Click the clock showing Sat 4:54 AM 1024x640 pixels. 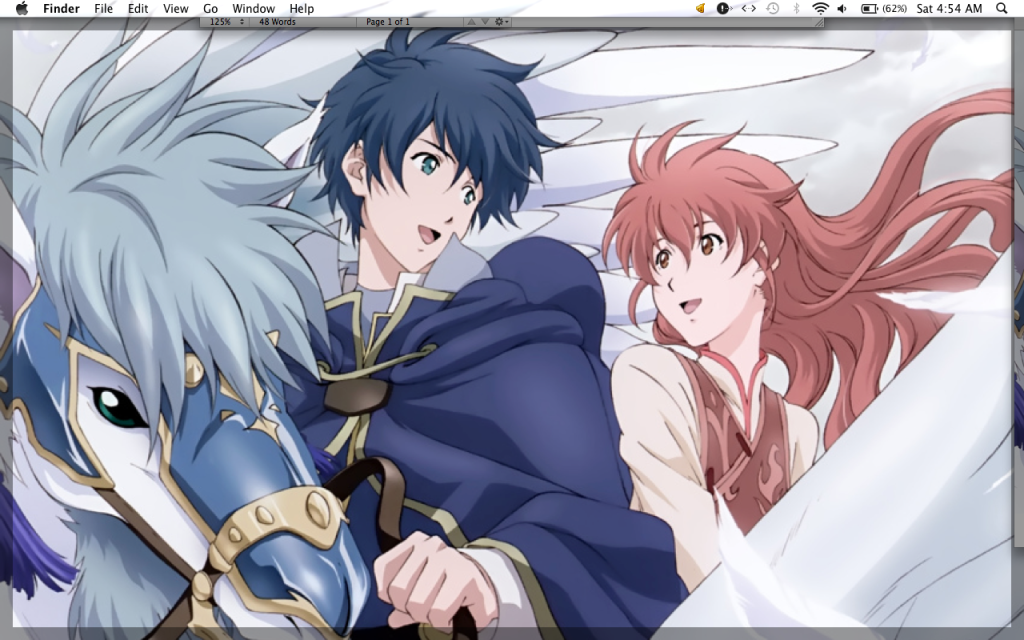(x=949, y=8)
